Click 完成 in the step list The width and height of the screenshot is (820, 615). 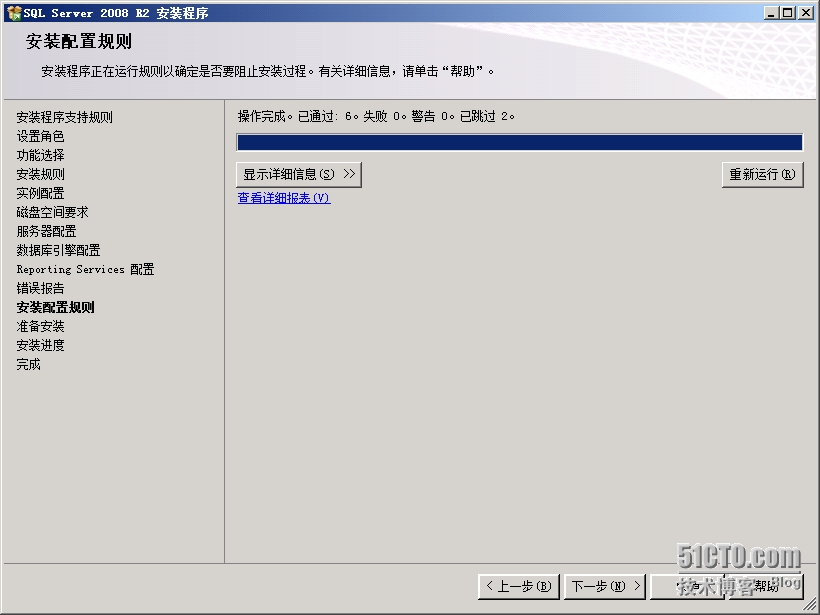pos(28,364)
